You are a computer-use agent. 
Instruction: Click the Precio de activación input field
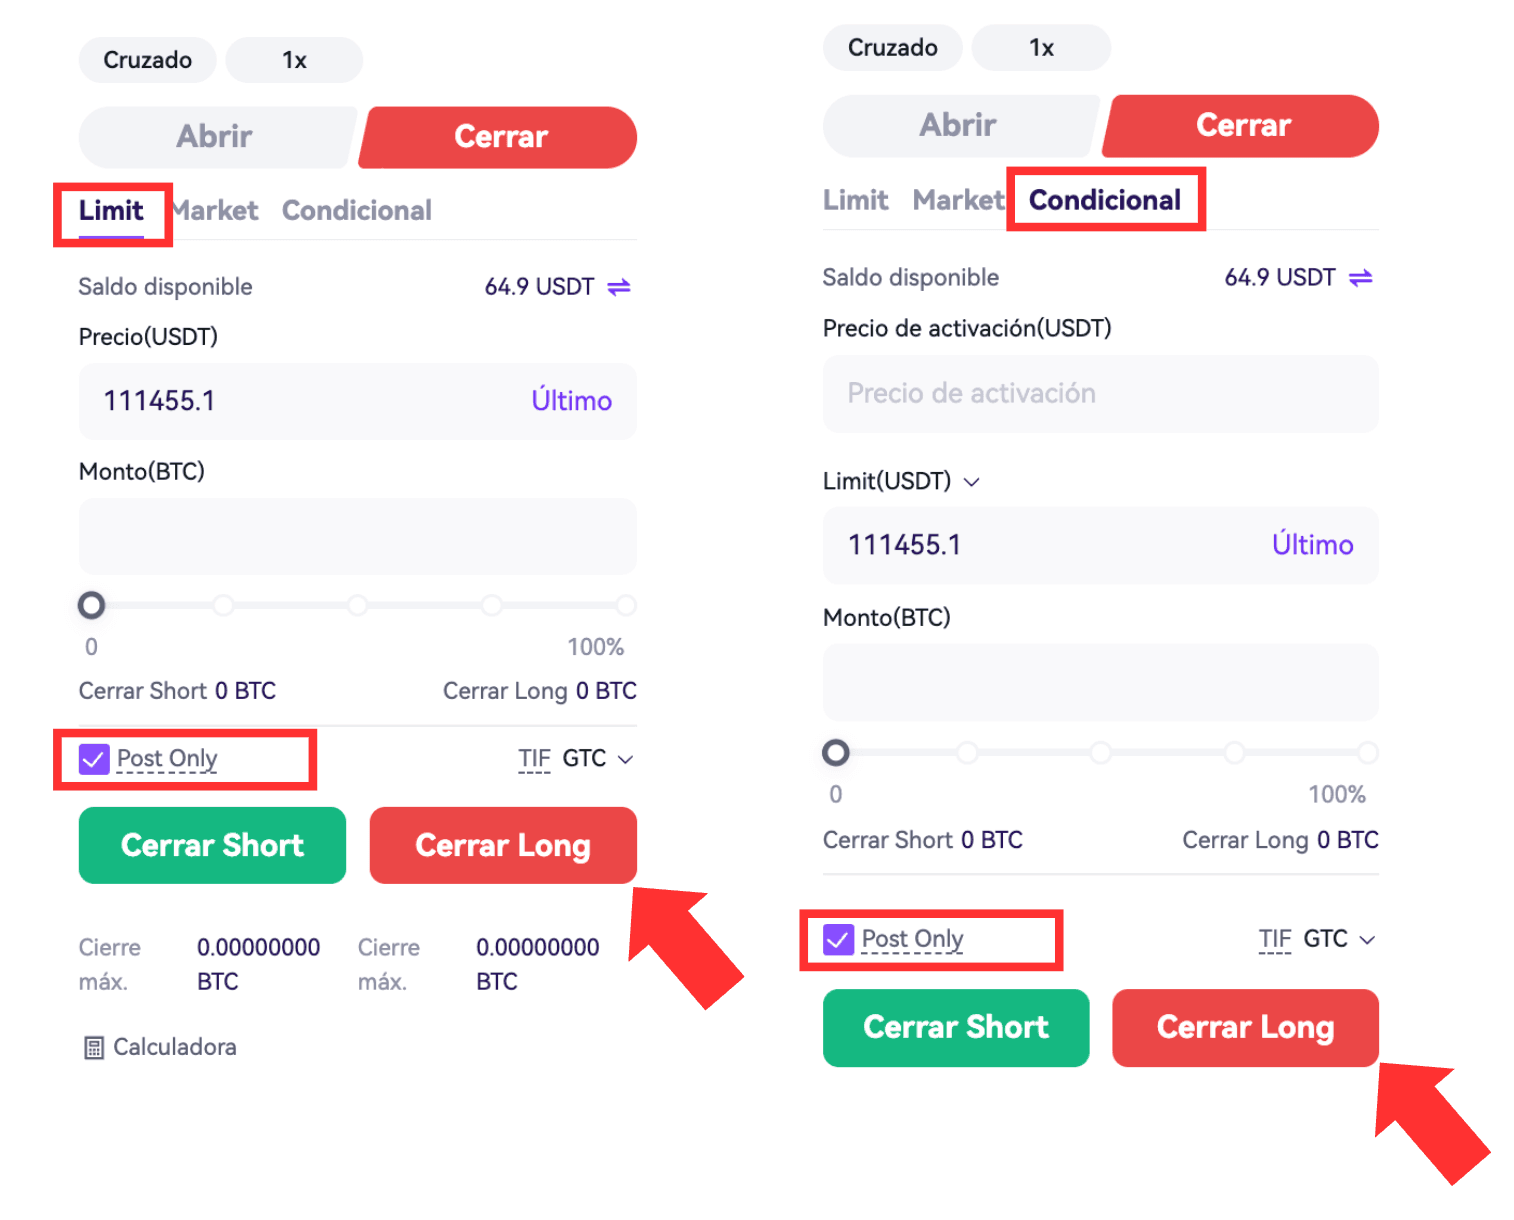(1100, 393)
